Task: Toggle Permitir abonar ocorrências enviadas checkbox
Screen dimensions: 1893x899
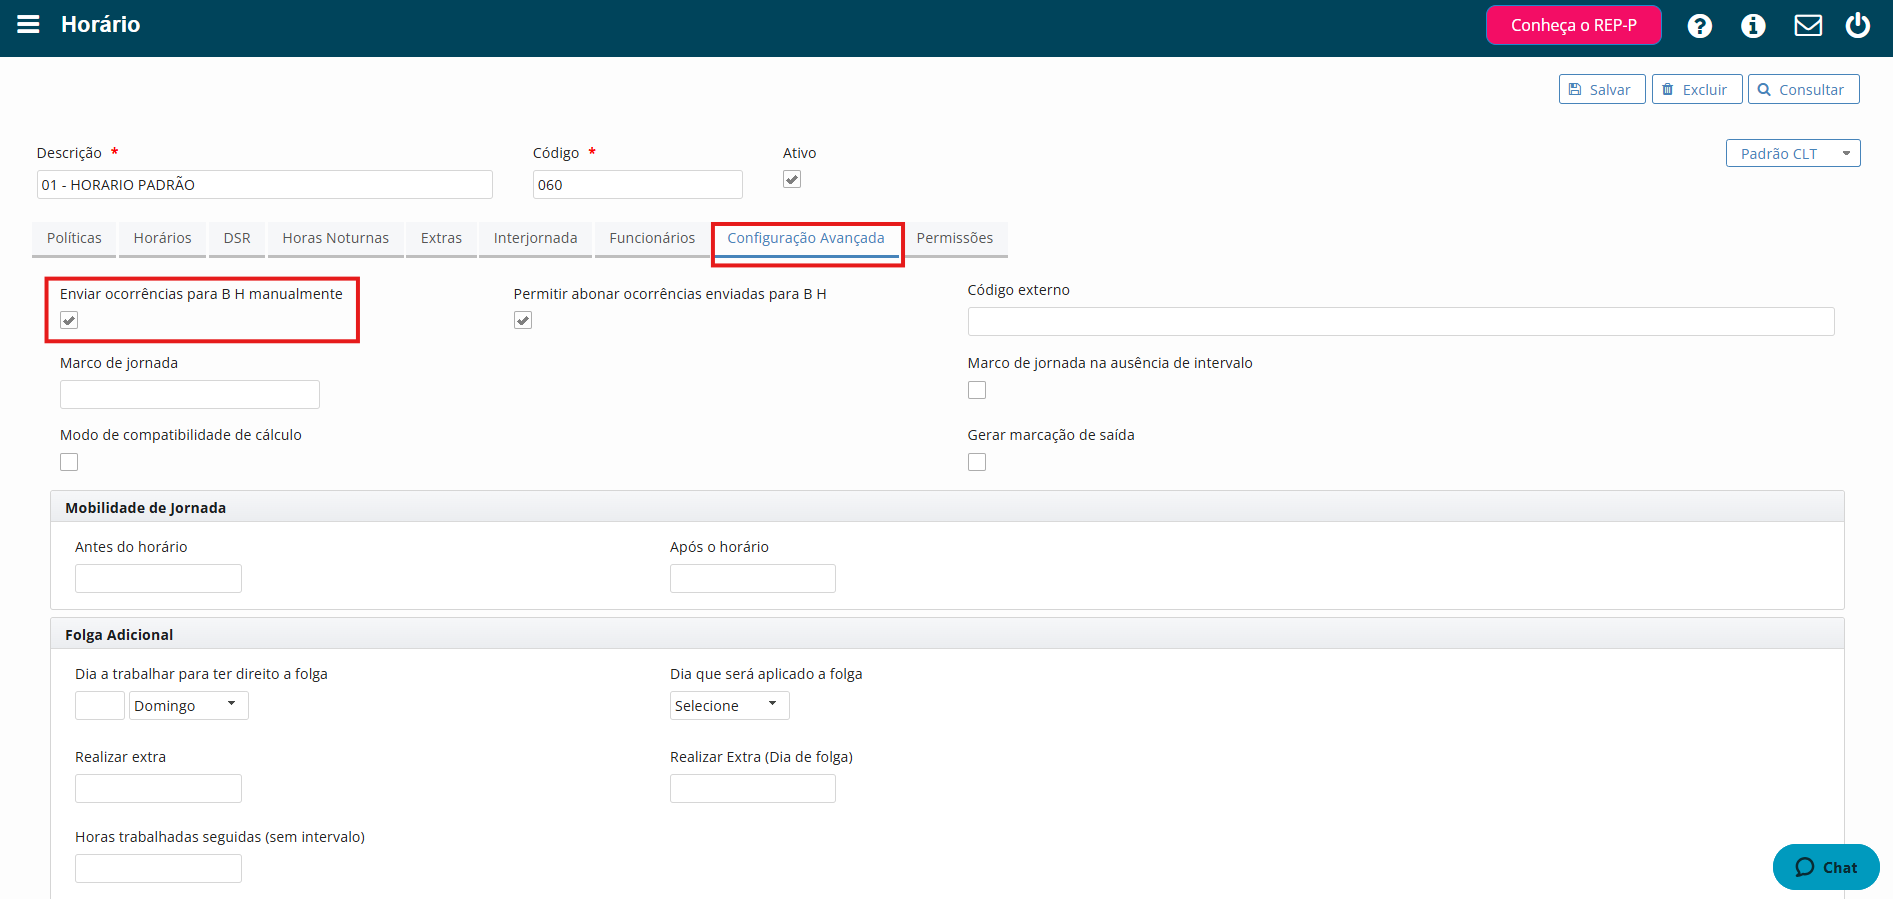Action: click(523, 320)
